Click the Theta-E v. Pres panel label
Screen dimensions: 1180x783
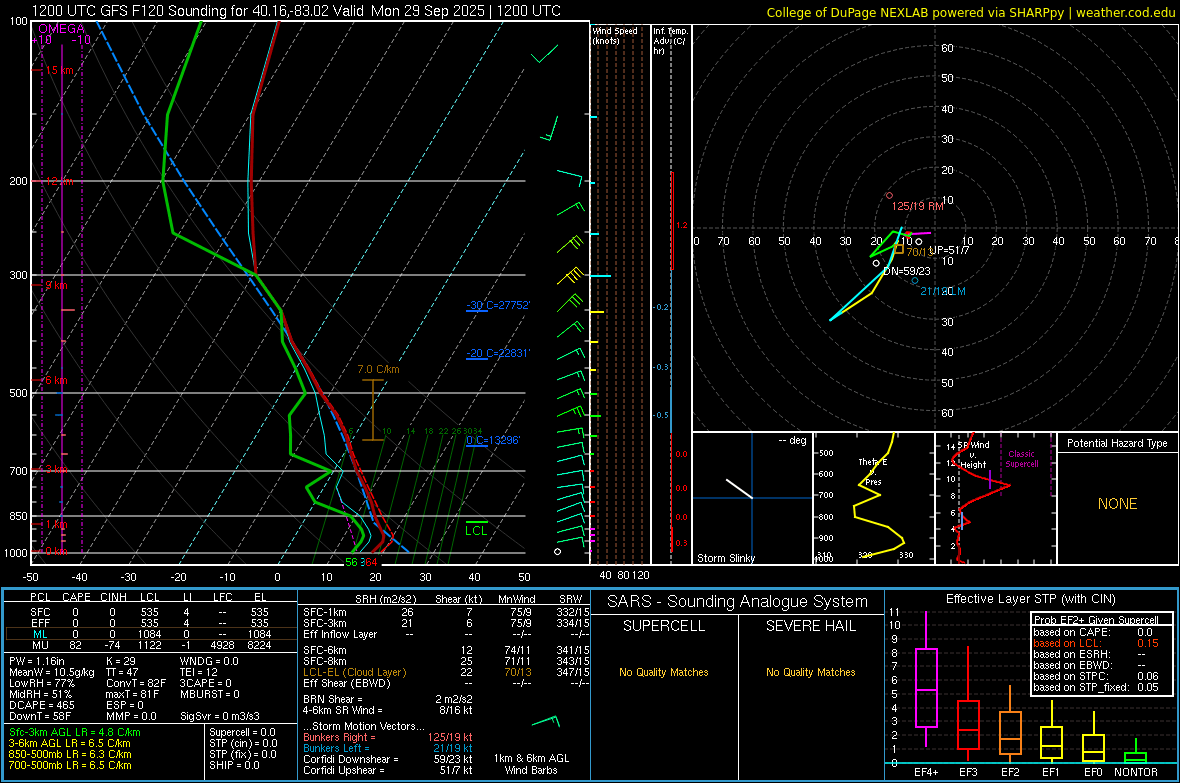point(873,471)
